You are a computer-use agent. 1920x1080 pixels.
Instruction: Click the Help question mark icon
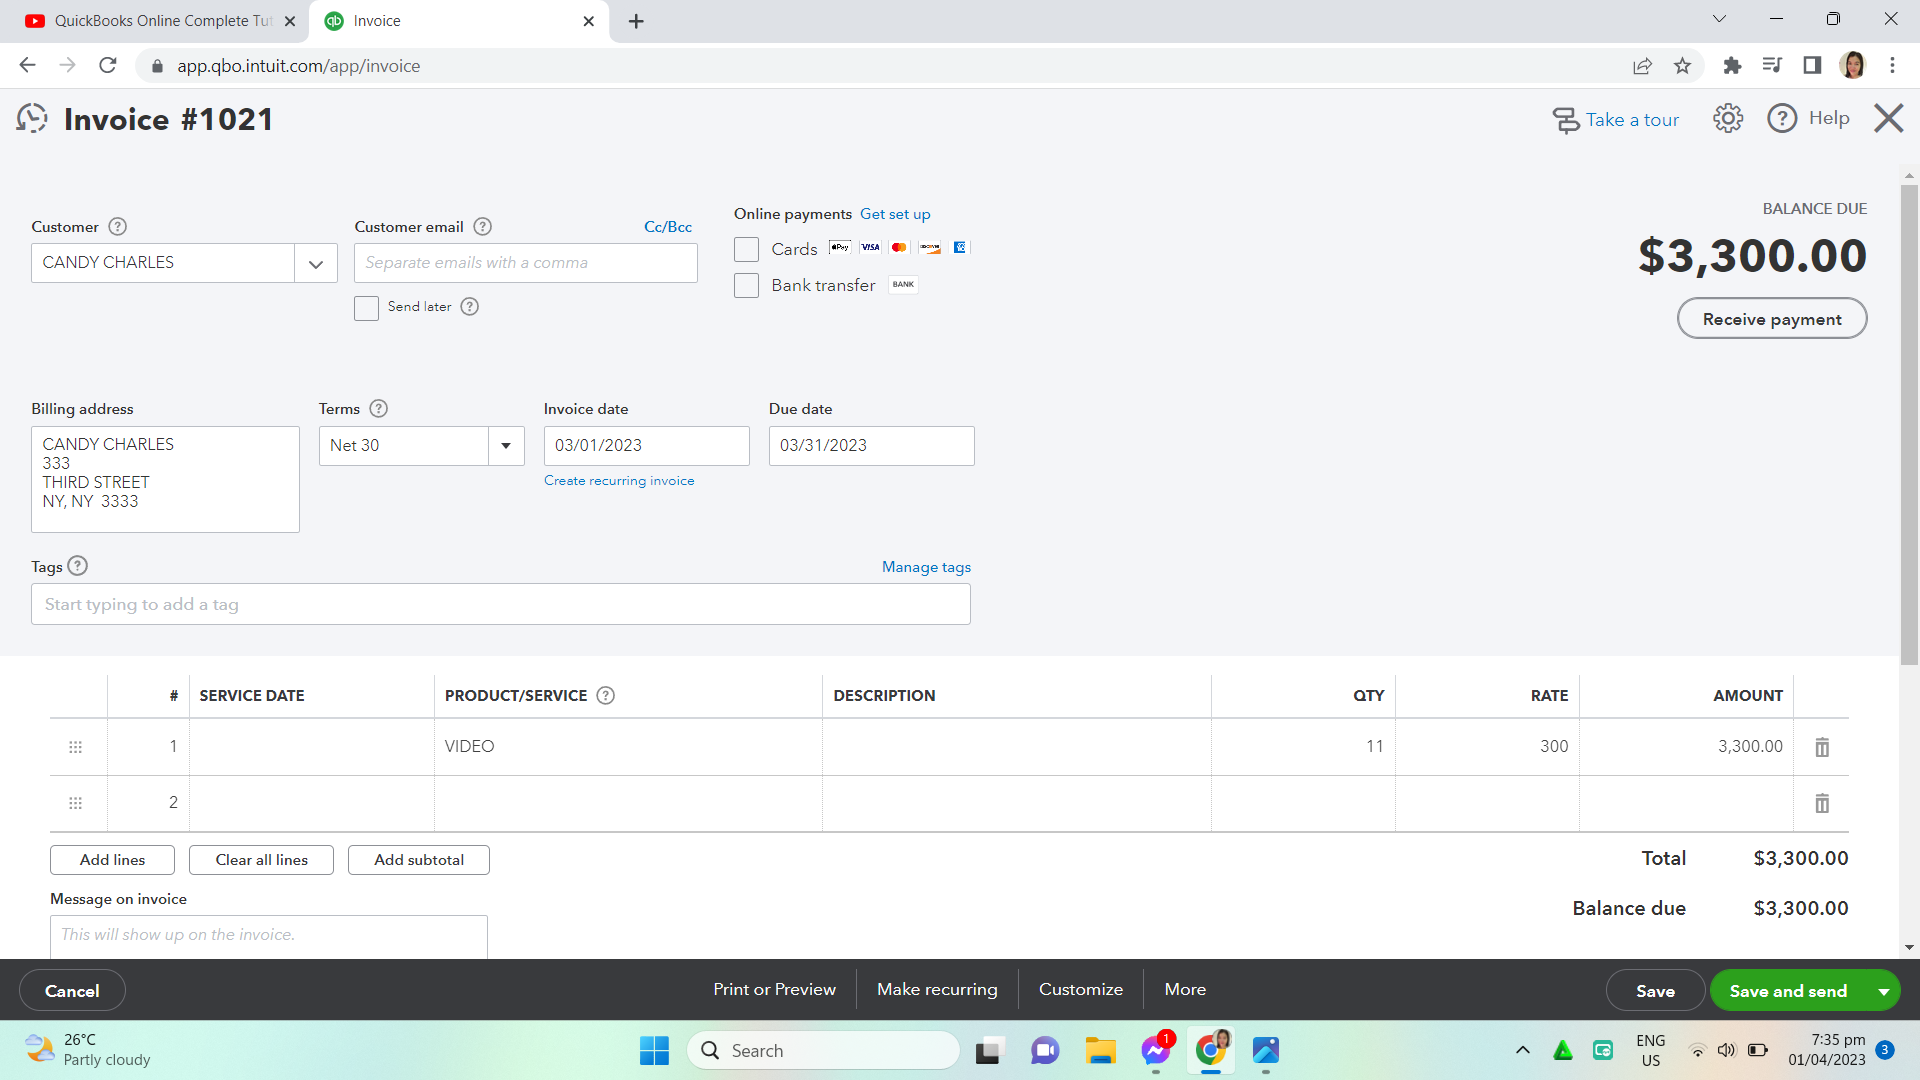pos(1782,119)
